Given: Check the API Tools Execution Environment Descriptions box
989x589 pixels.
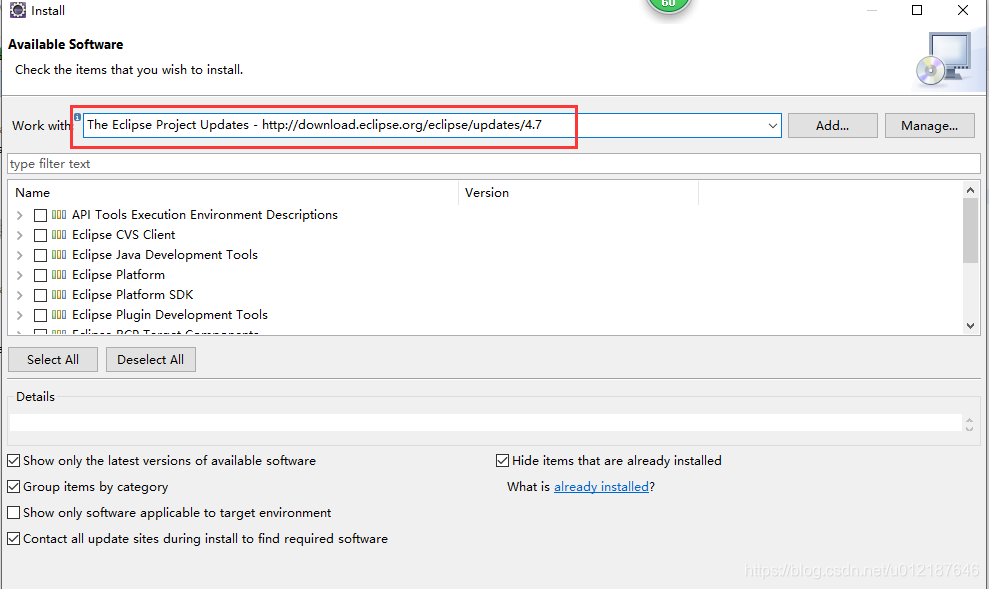Looking at the screenshot, I should point(40,215).
